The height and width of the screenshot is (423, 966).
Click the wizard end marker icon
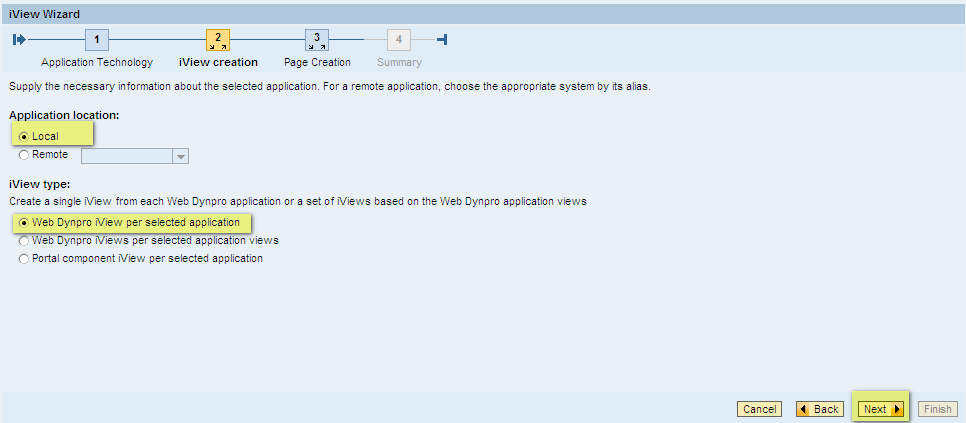[442, 40]
